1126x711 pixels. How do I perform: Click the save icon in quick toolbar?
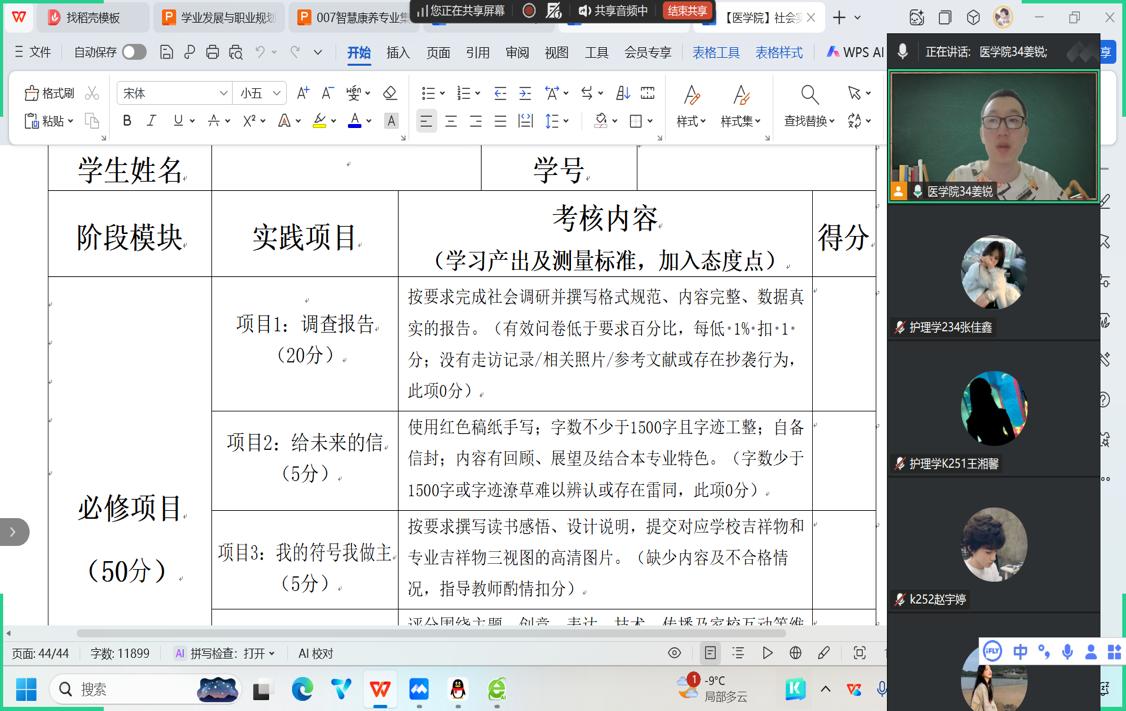(166, 52)
